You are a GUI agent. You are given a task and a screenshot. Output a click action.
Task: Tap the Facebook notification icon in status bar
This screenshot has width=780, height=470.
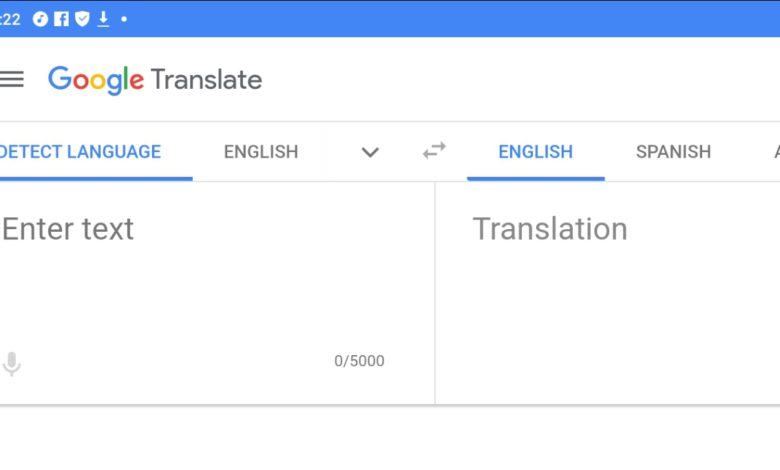coord(62,19)
